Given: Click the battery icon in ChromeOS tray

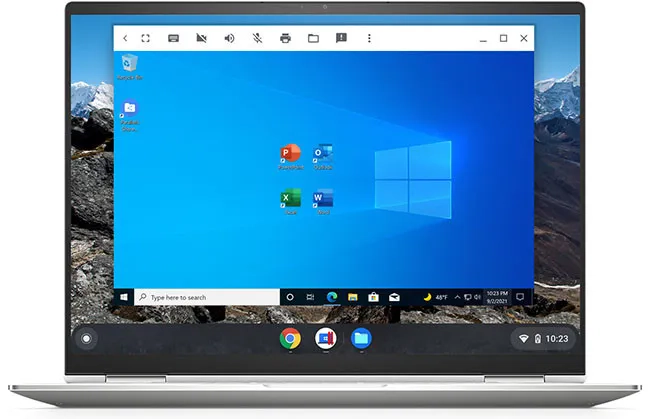Looking at the screenshot, I should coord(538,339).
